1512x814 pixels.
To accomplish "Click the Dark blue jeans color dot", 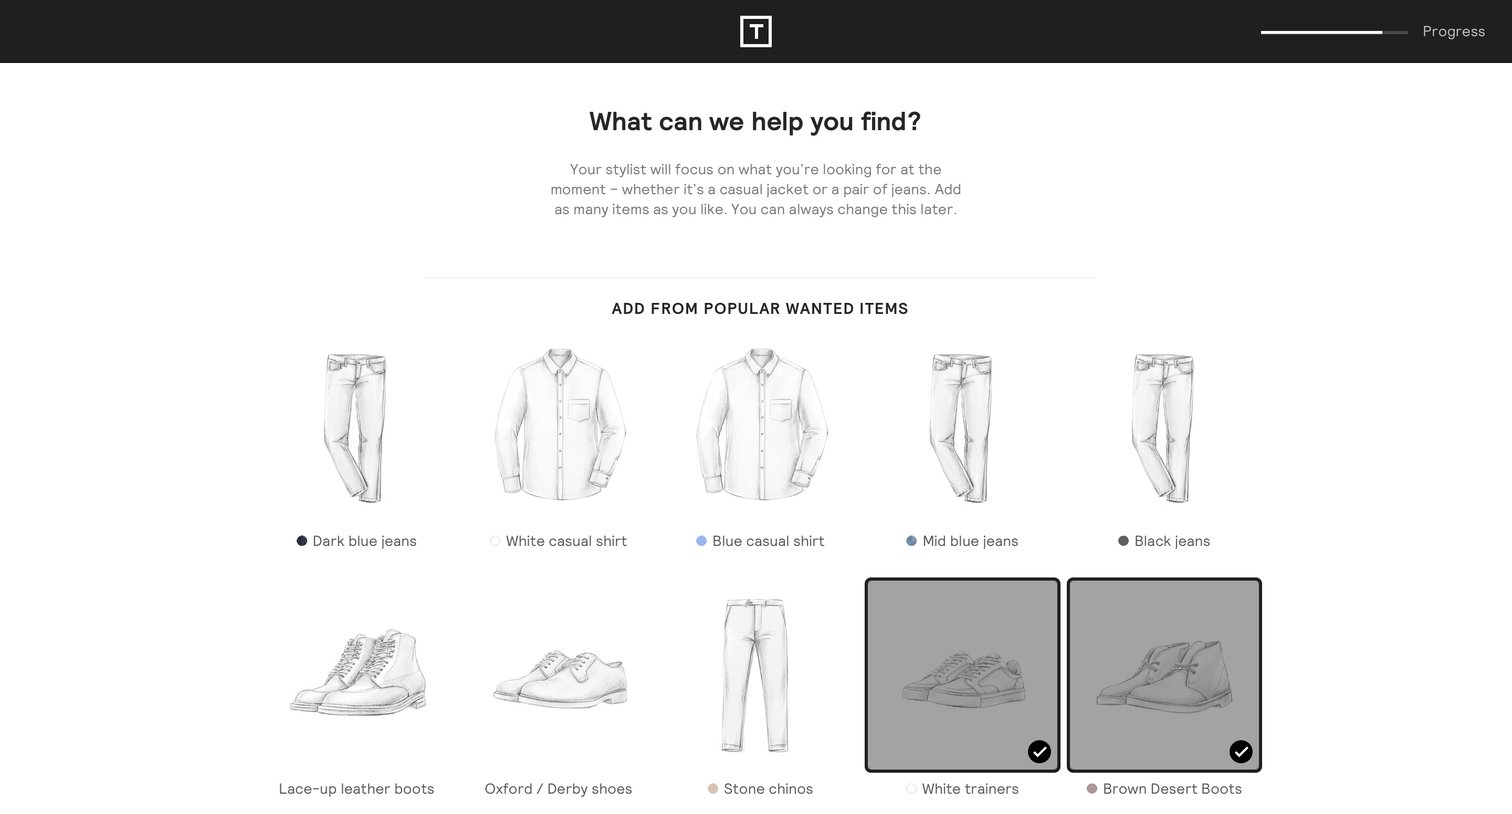I will [x=302, y=541].
